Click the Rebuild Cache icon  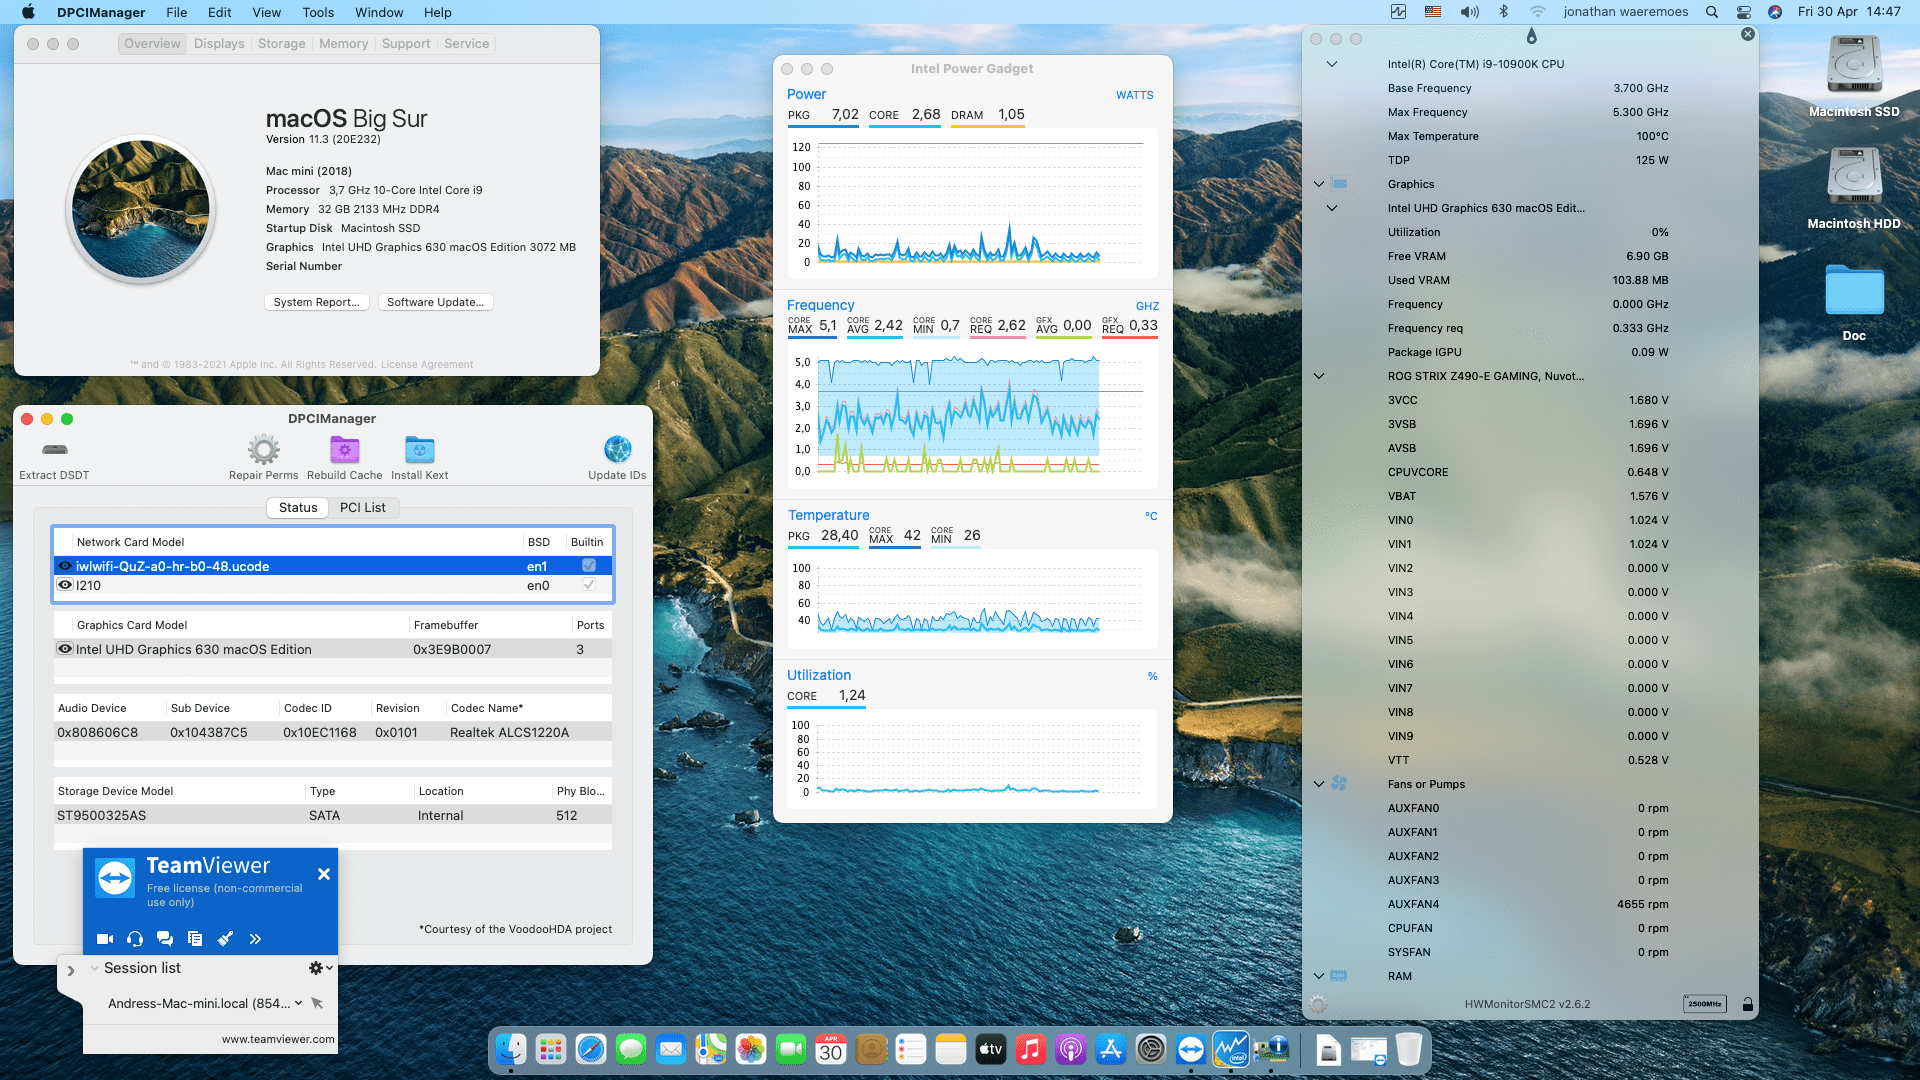click(345, 450)
